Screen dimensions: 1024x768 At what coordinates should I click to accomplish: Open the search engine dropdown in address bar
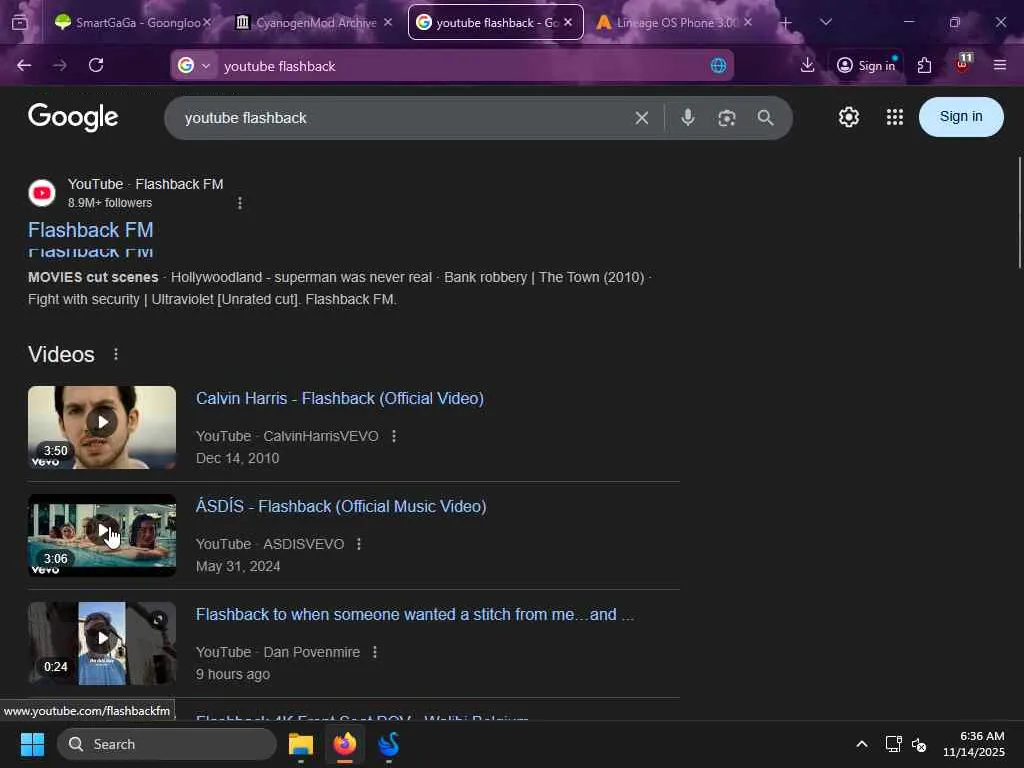tap(194, 65)
